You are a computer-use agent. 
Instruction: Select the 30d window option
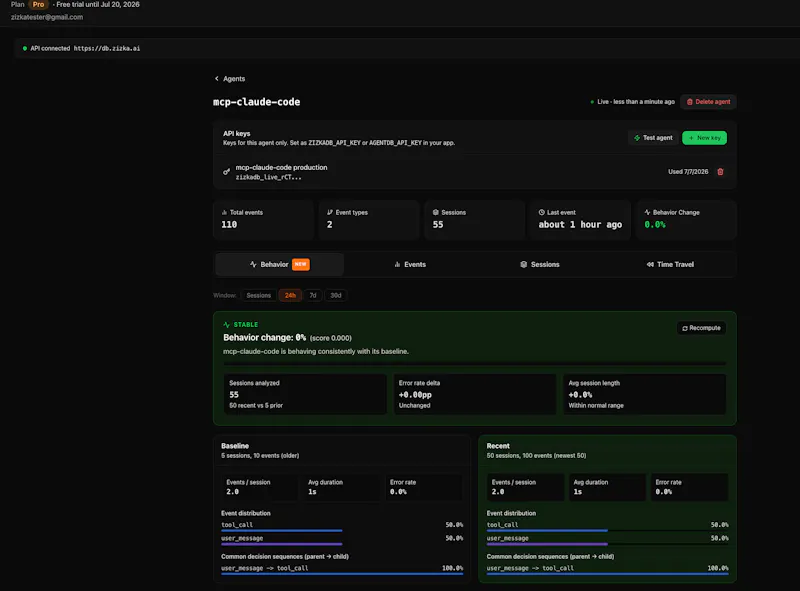[x=336, y=296]
